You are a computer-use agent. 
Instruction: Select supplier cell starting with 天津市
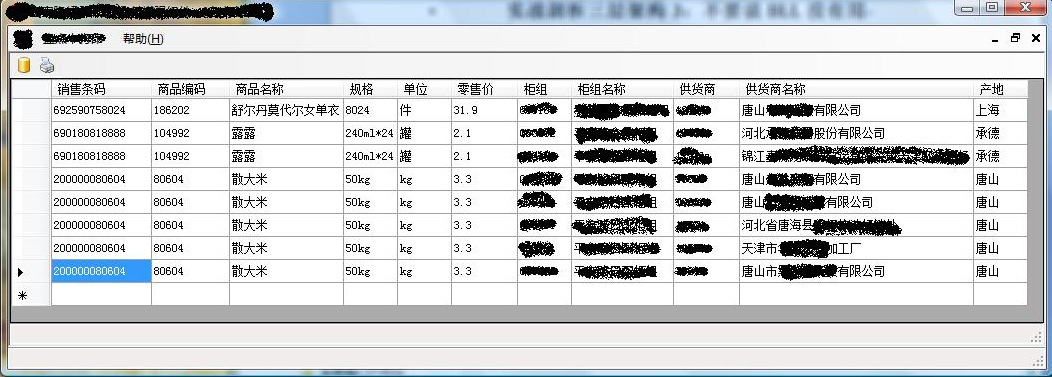click(856, 249)
